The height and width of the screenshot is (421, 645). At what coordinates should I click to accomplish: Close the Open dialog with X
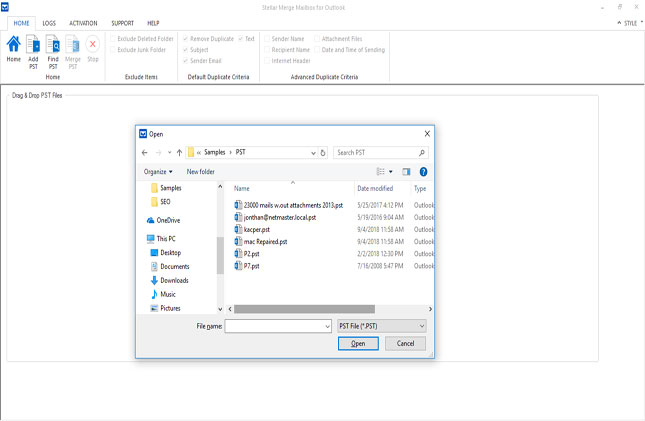tap(427, 134)
